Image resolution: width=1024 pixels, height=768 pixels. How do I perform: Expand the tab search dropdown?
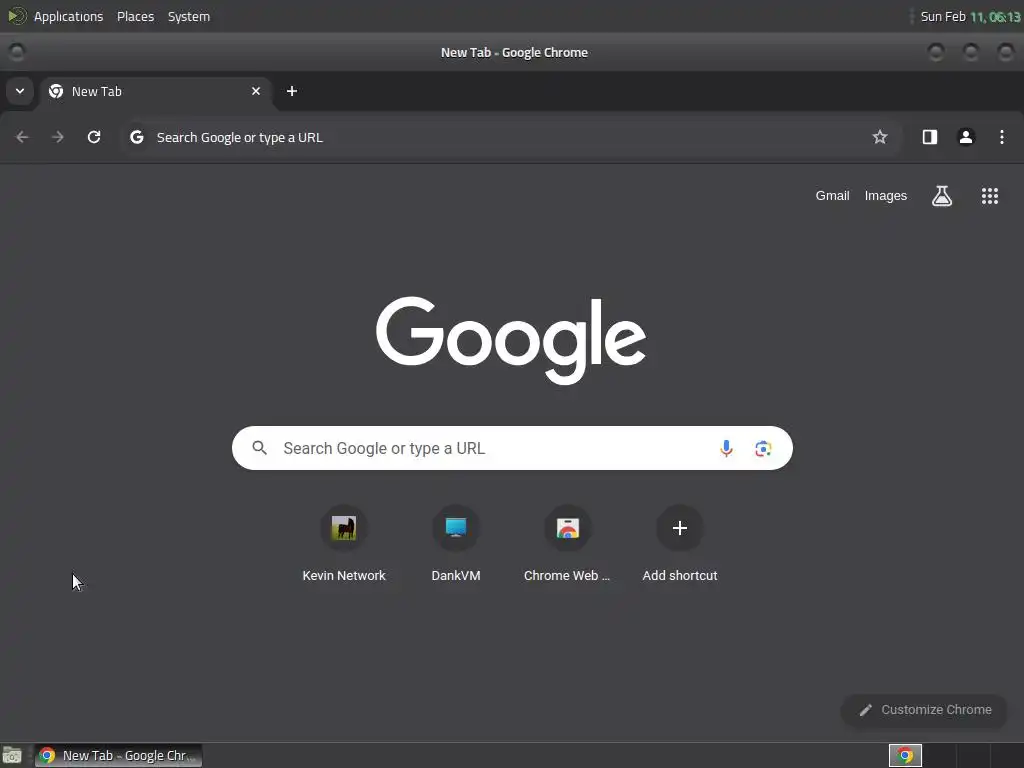pos(20,91)
